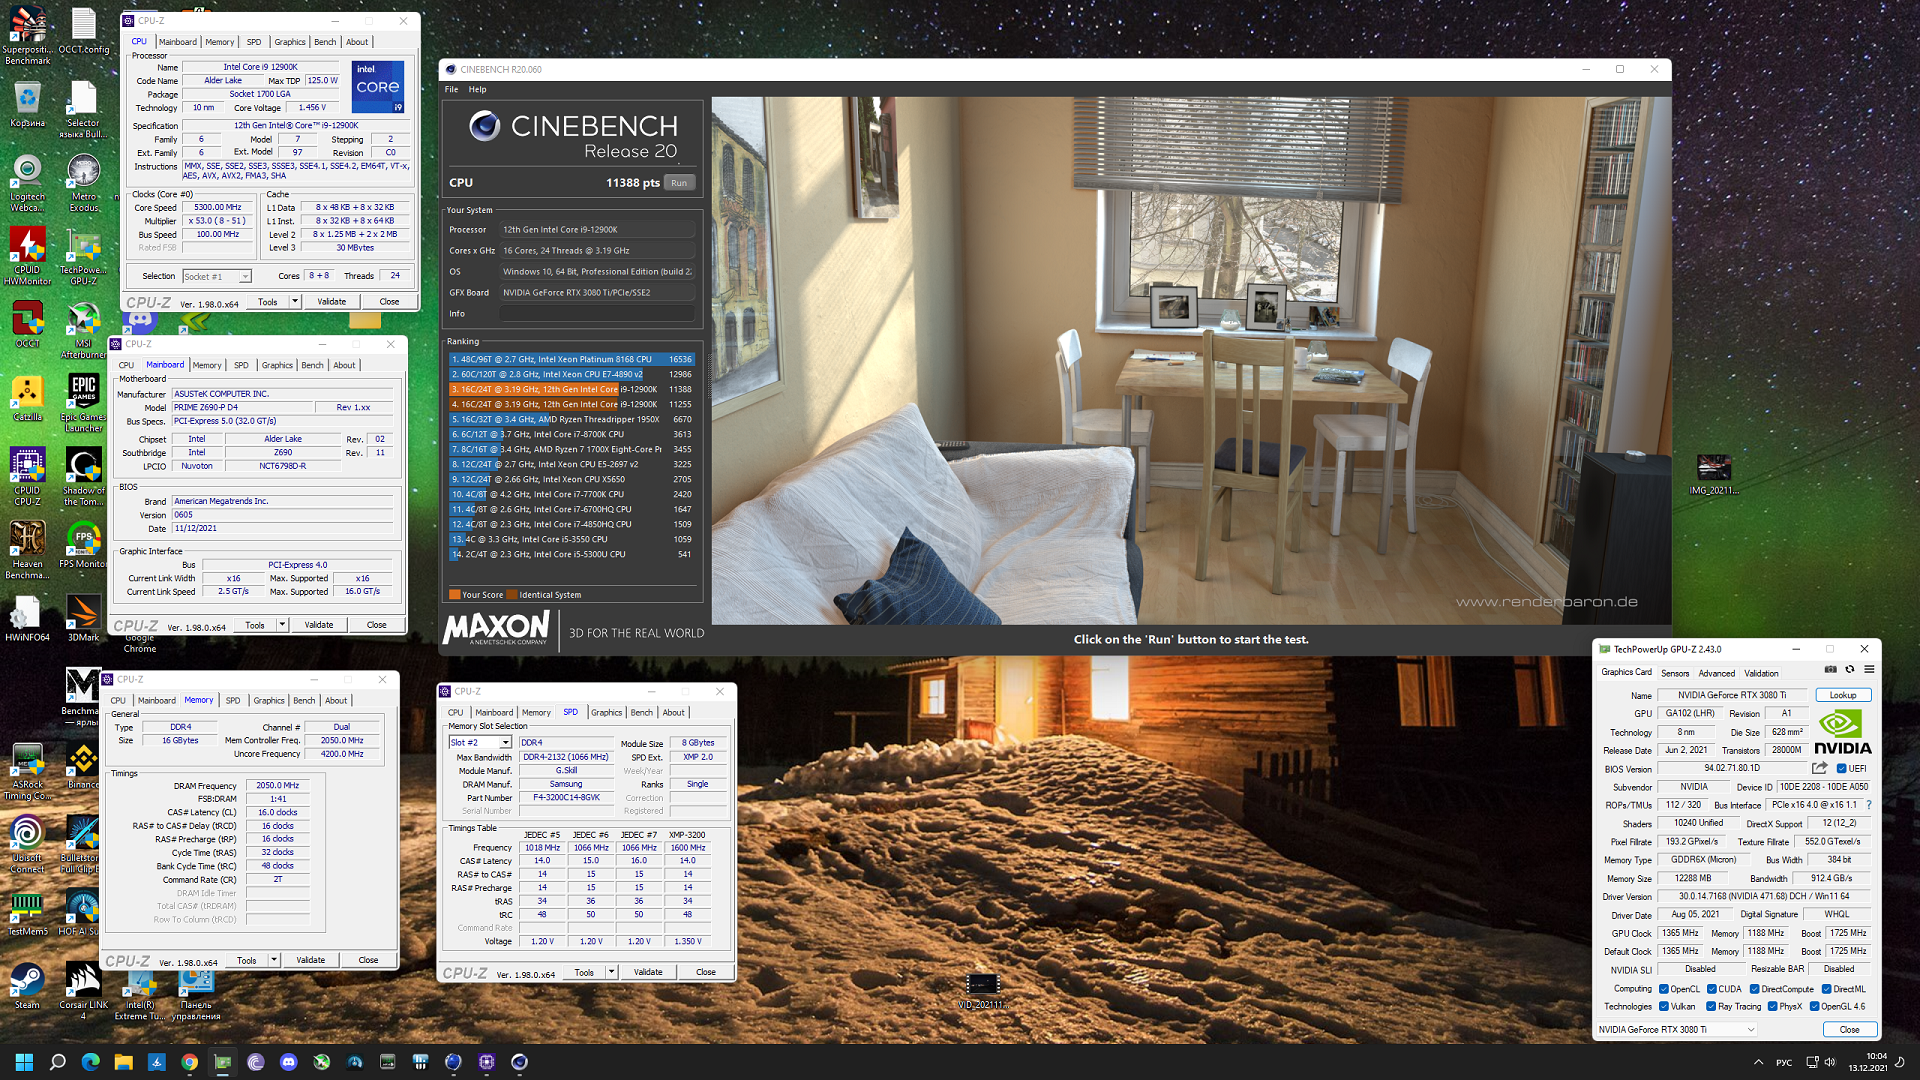The width and height of the screenshot is (1920, 1080).
Task: Expand the Tools arrow in CPU-Z Memory window
Action: (x=274, y=960)
